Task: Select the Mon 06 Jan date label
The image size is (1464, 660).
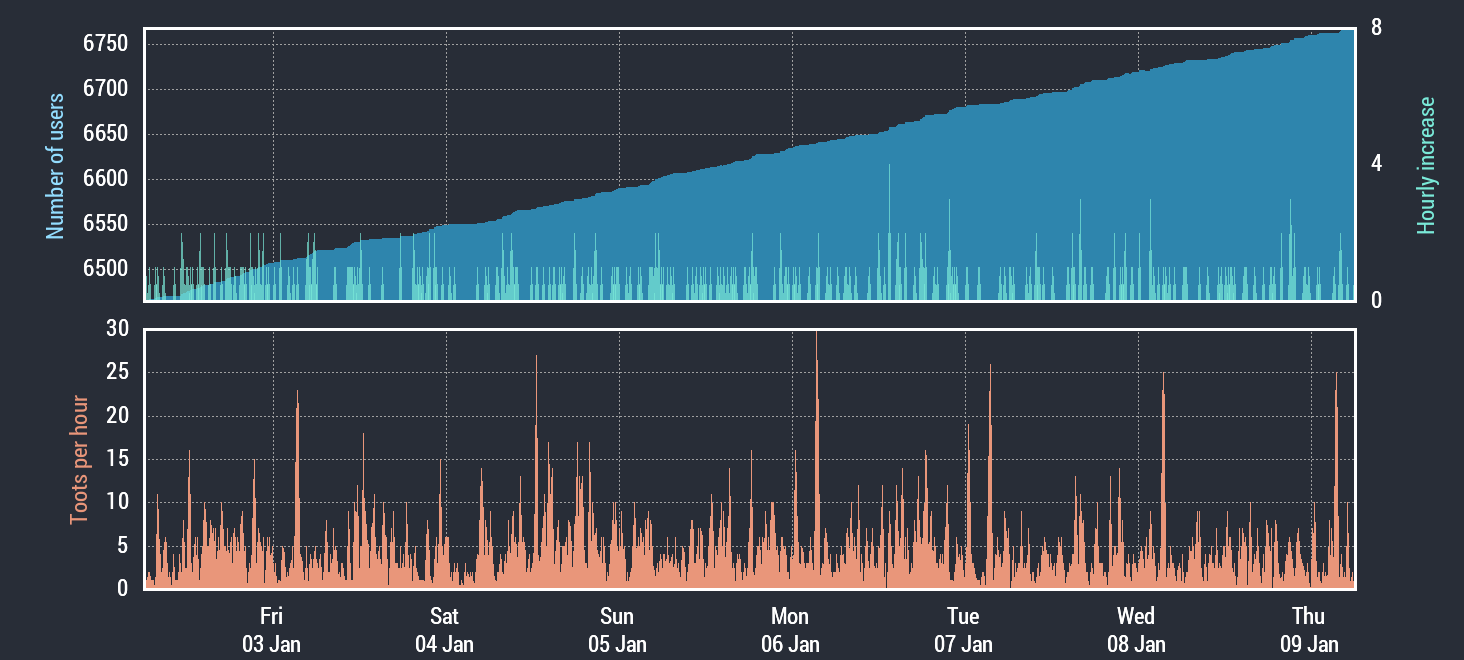Action: click(790, 629)
